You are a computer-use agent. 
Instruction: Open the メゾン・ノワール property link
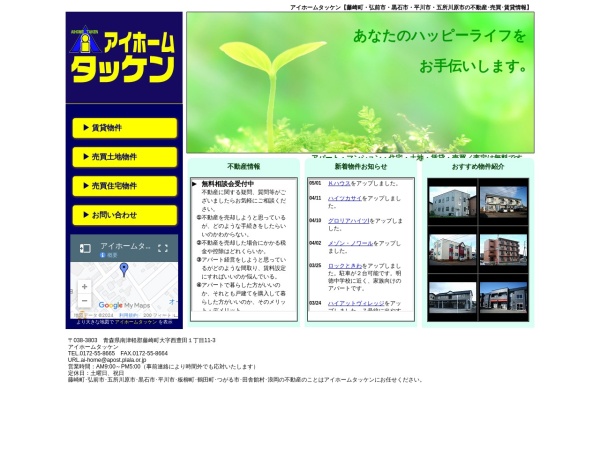350,243
